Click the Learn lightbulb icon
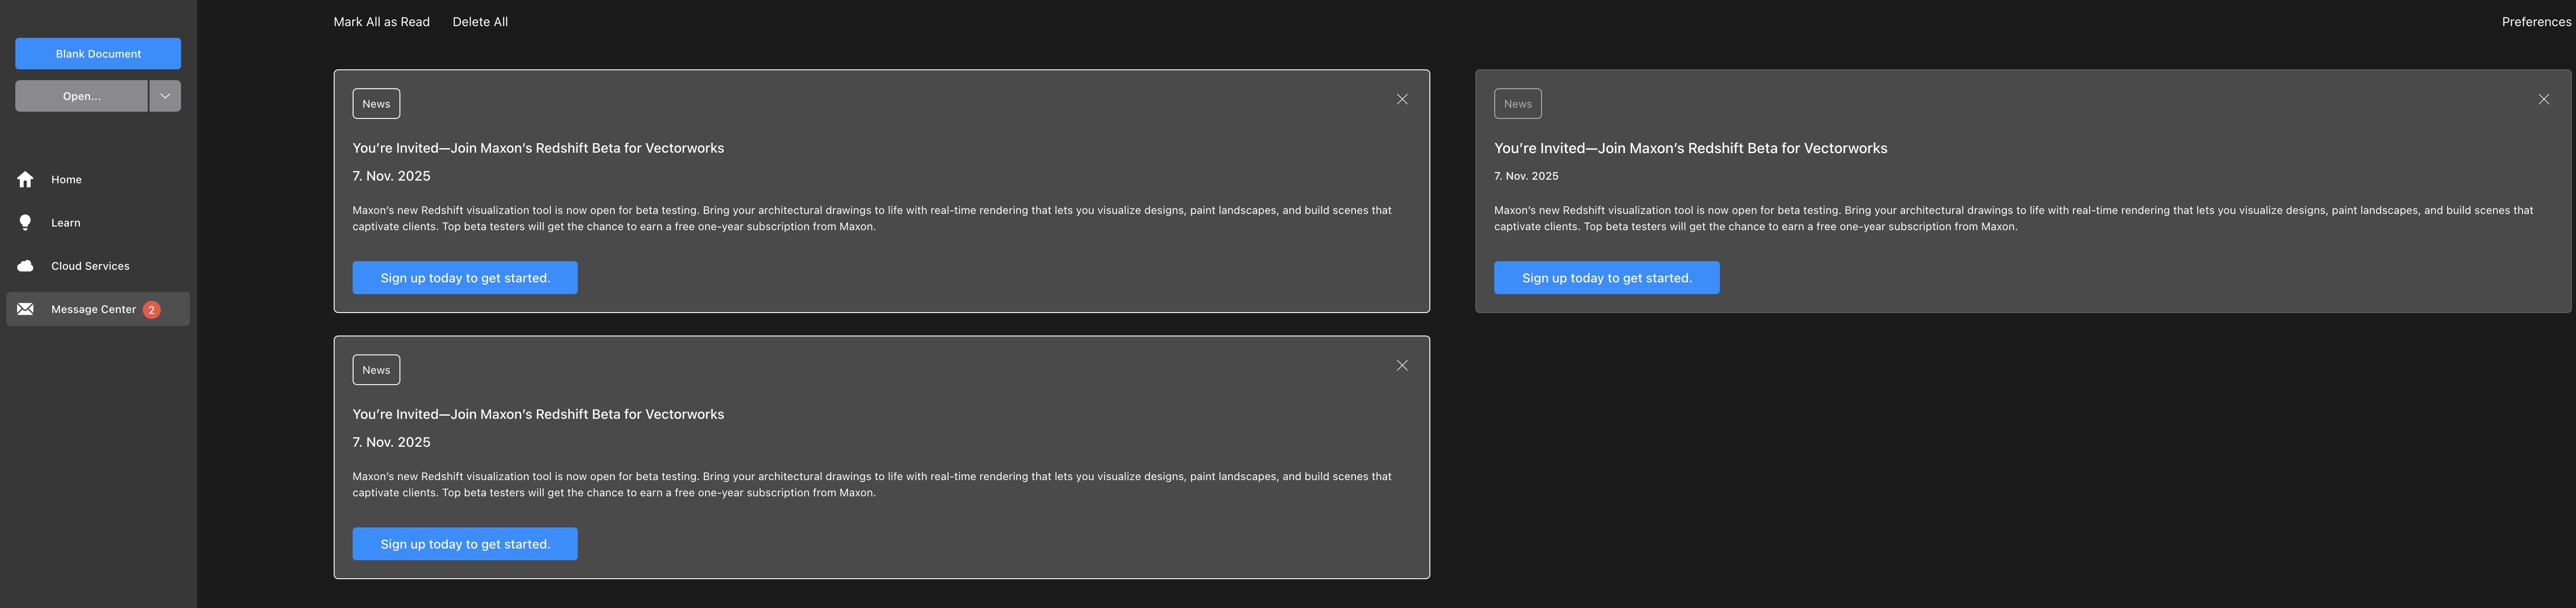2576x608 pixels. pos(26,223)
